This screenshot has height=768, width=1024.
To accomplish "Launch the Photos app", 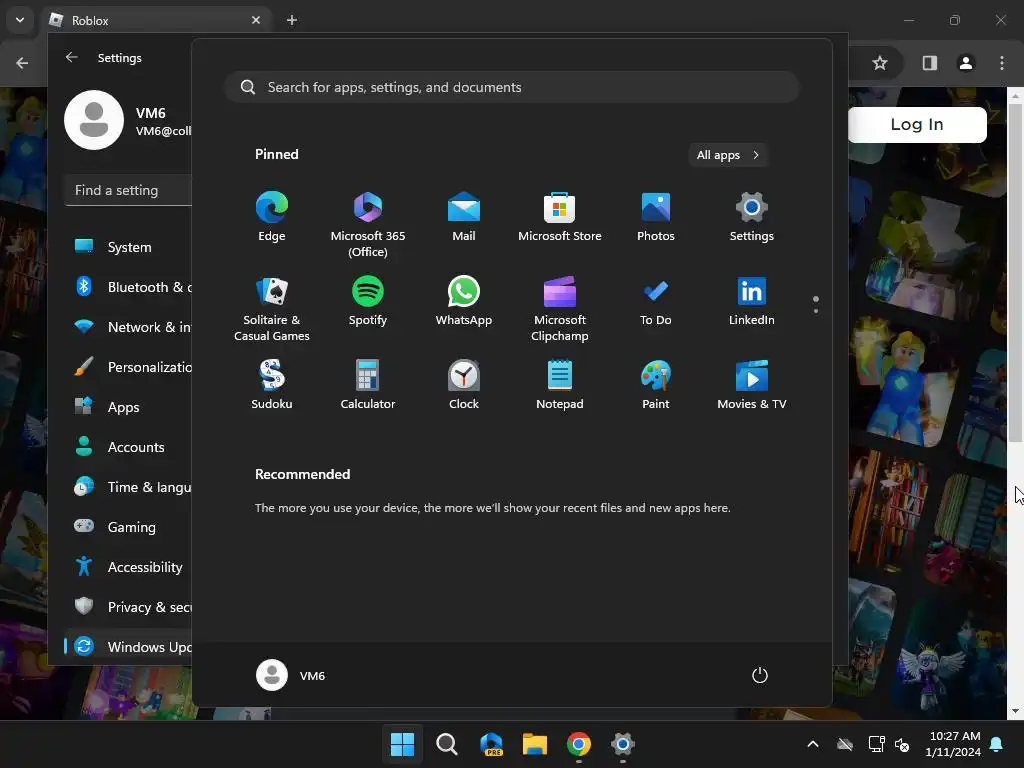I will click(656, 217).
